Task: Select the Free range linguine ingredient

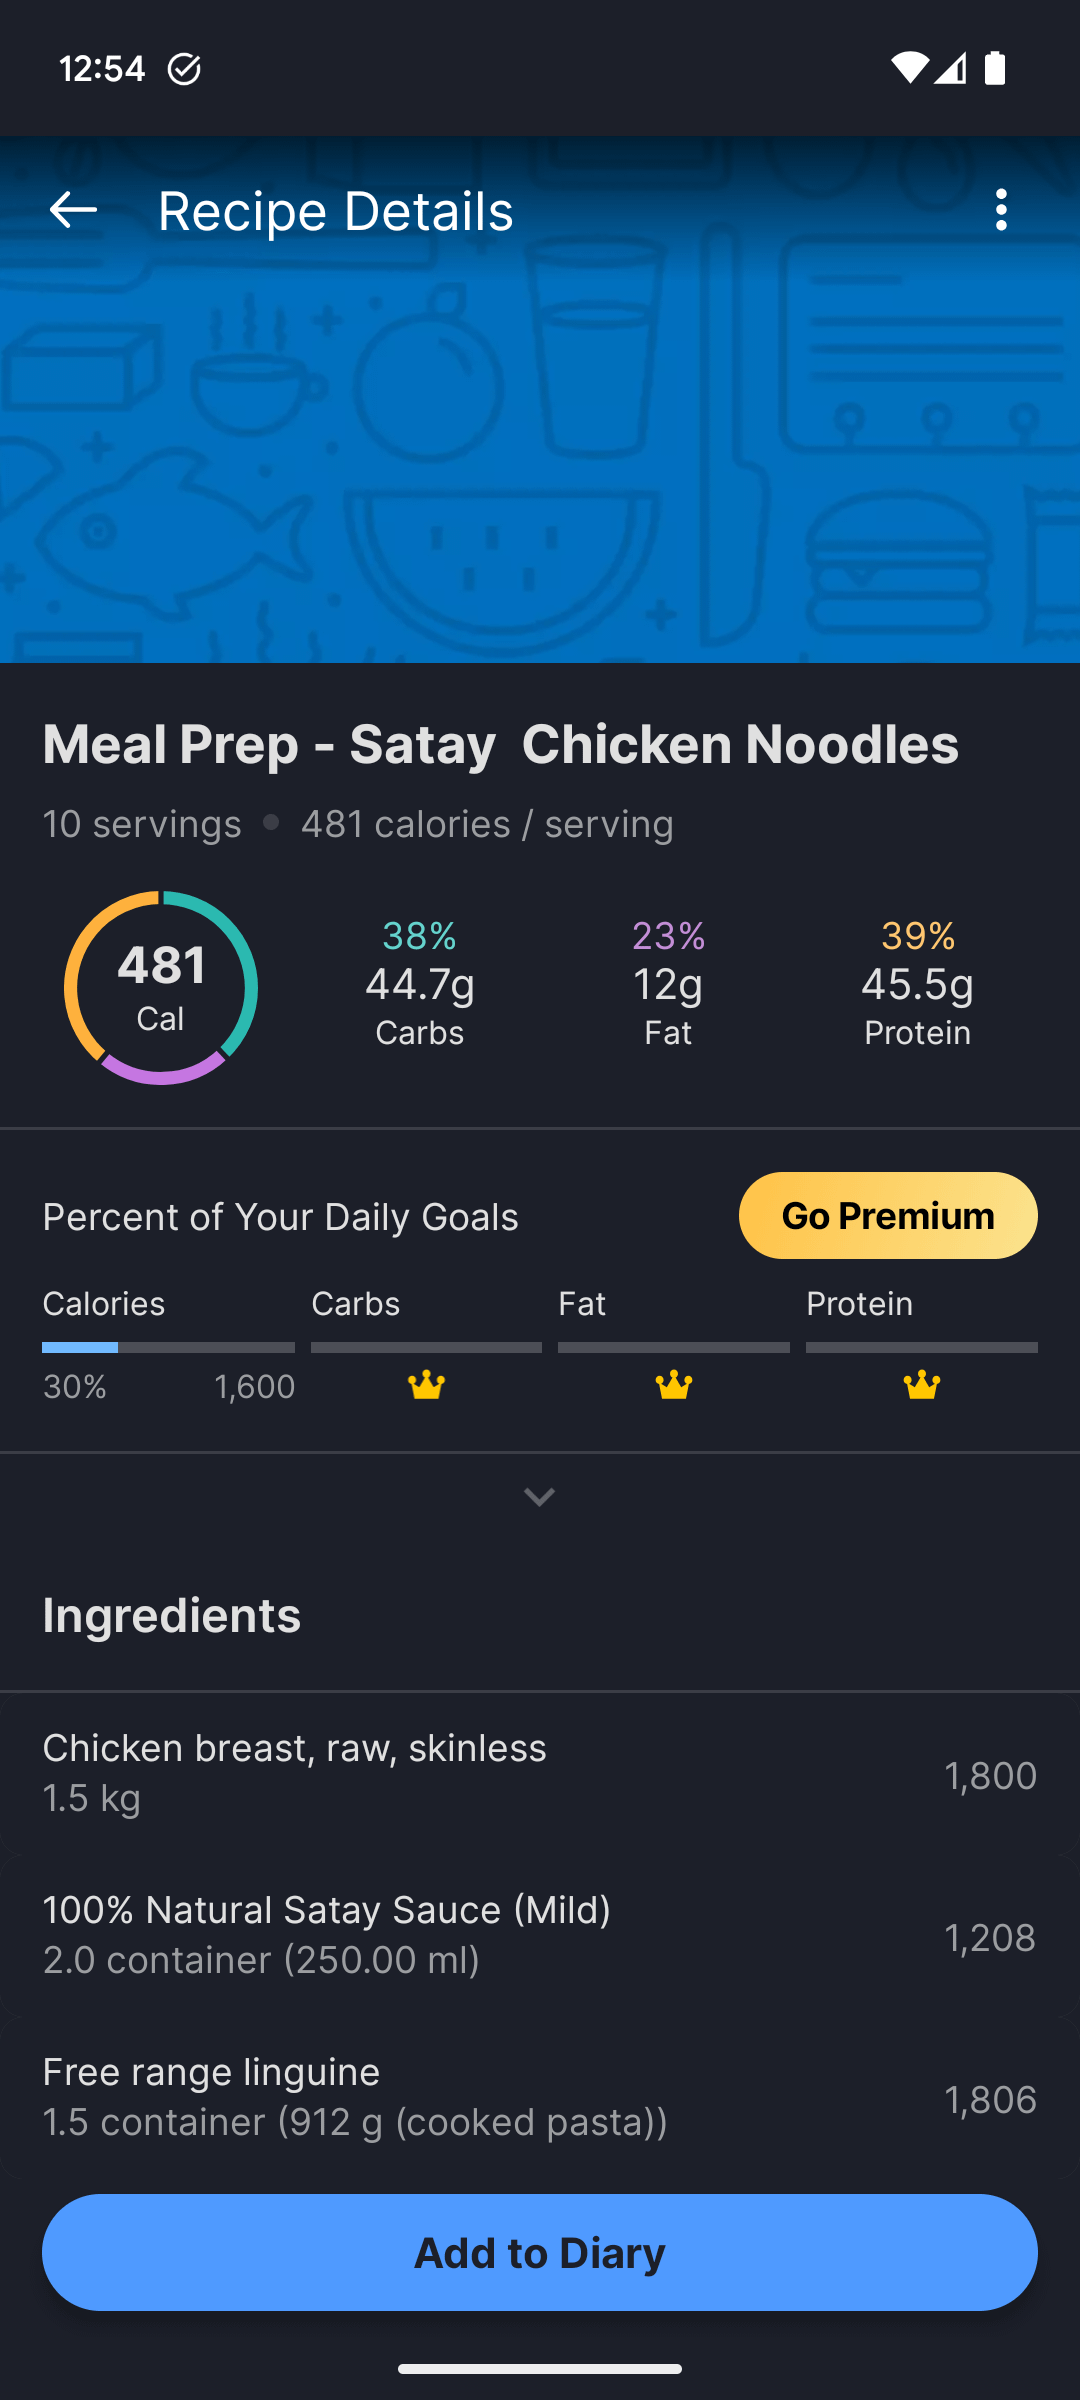Action: pos(540,2096)
